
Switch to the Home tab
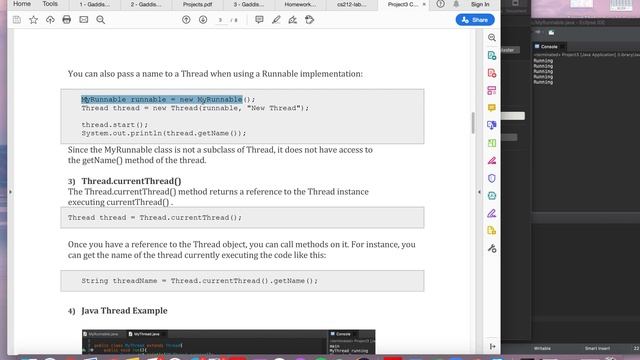[x=22, y=4]
